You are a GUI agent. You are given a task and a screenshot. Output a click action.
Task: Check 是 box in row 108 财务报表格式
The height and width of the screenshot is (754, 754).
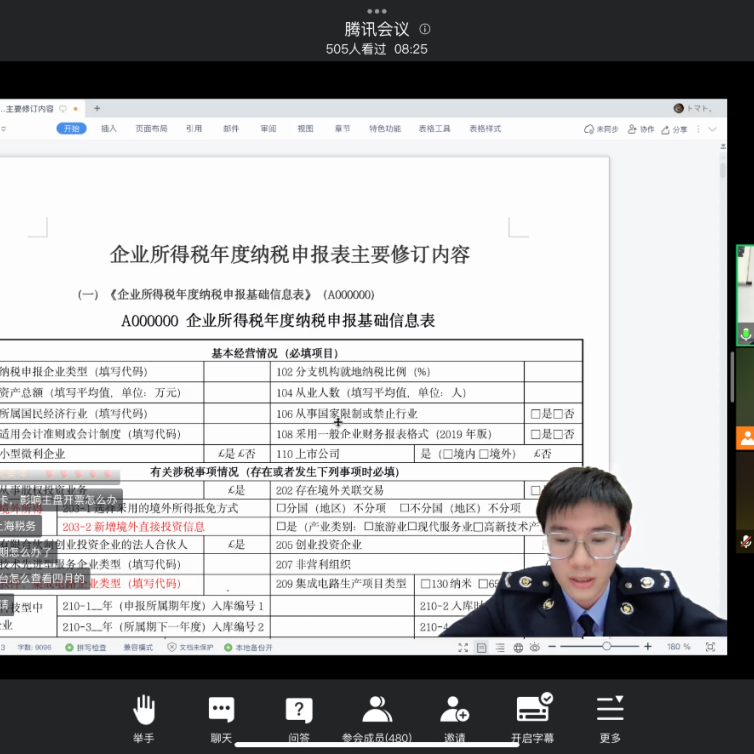click(536, 434)
